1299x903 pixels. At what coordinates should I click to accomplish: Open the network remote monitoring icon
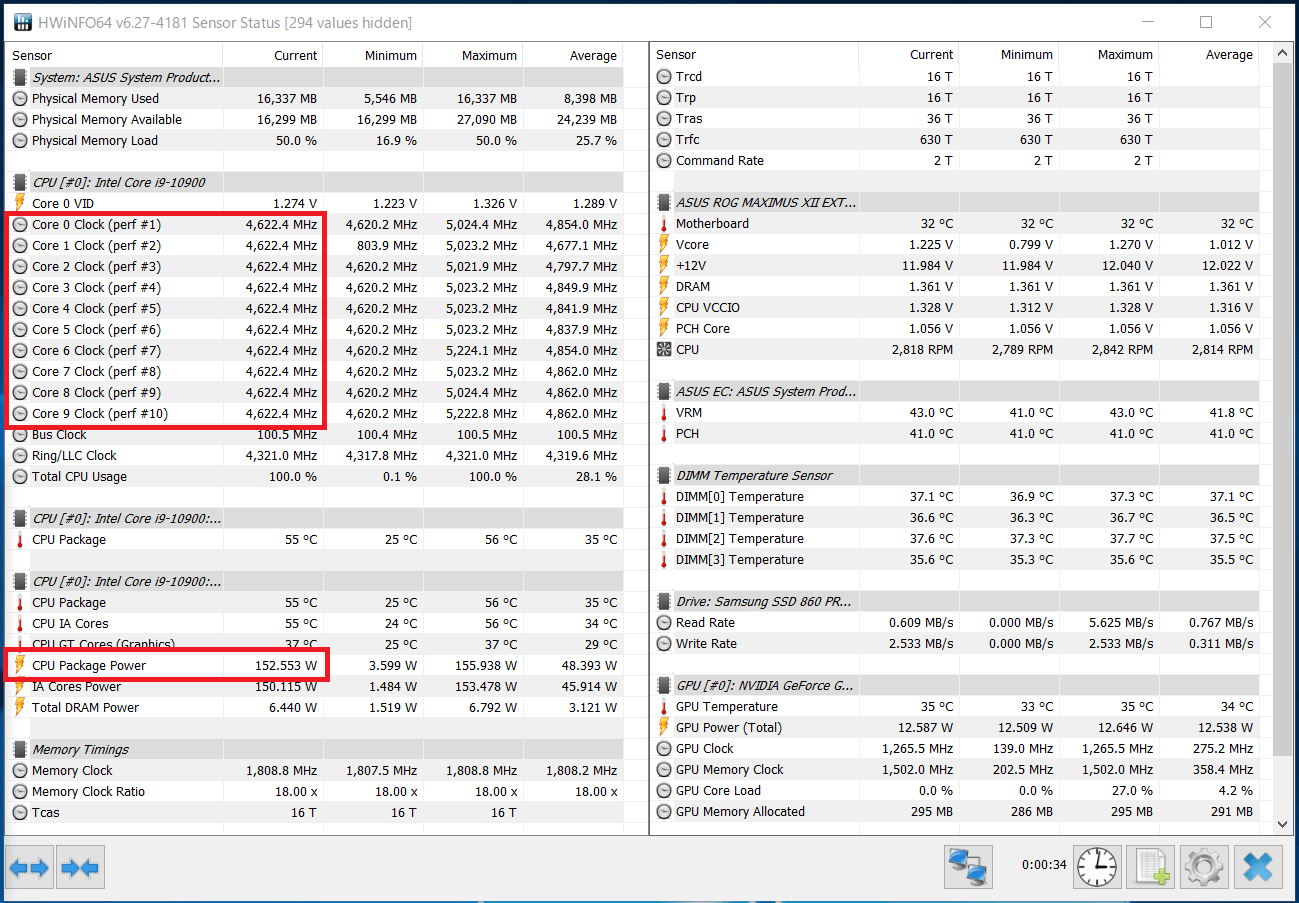point(968,867)
